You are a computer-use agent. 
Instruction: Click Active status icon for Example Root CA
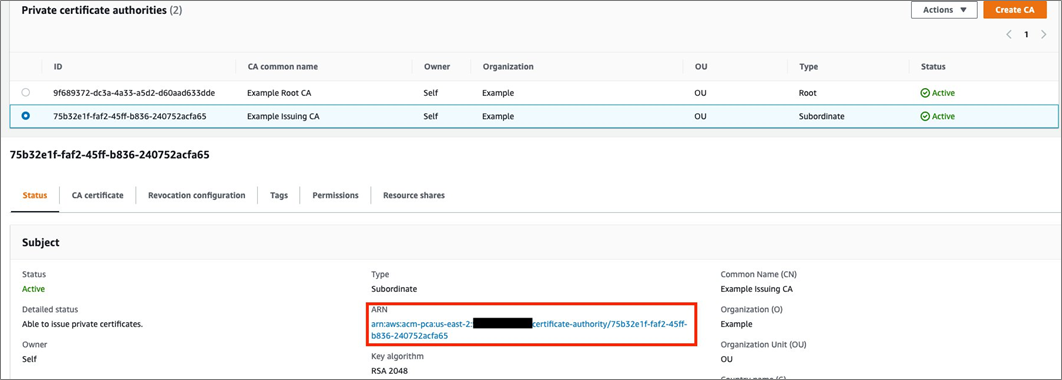925,93
